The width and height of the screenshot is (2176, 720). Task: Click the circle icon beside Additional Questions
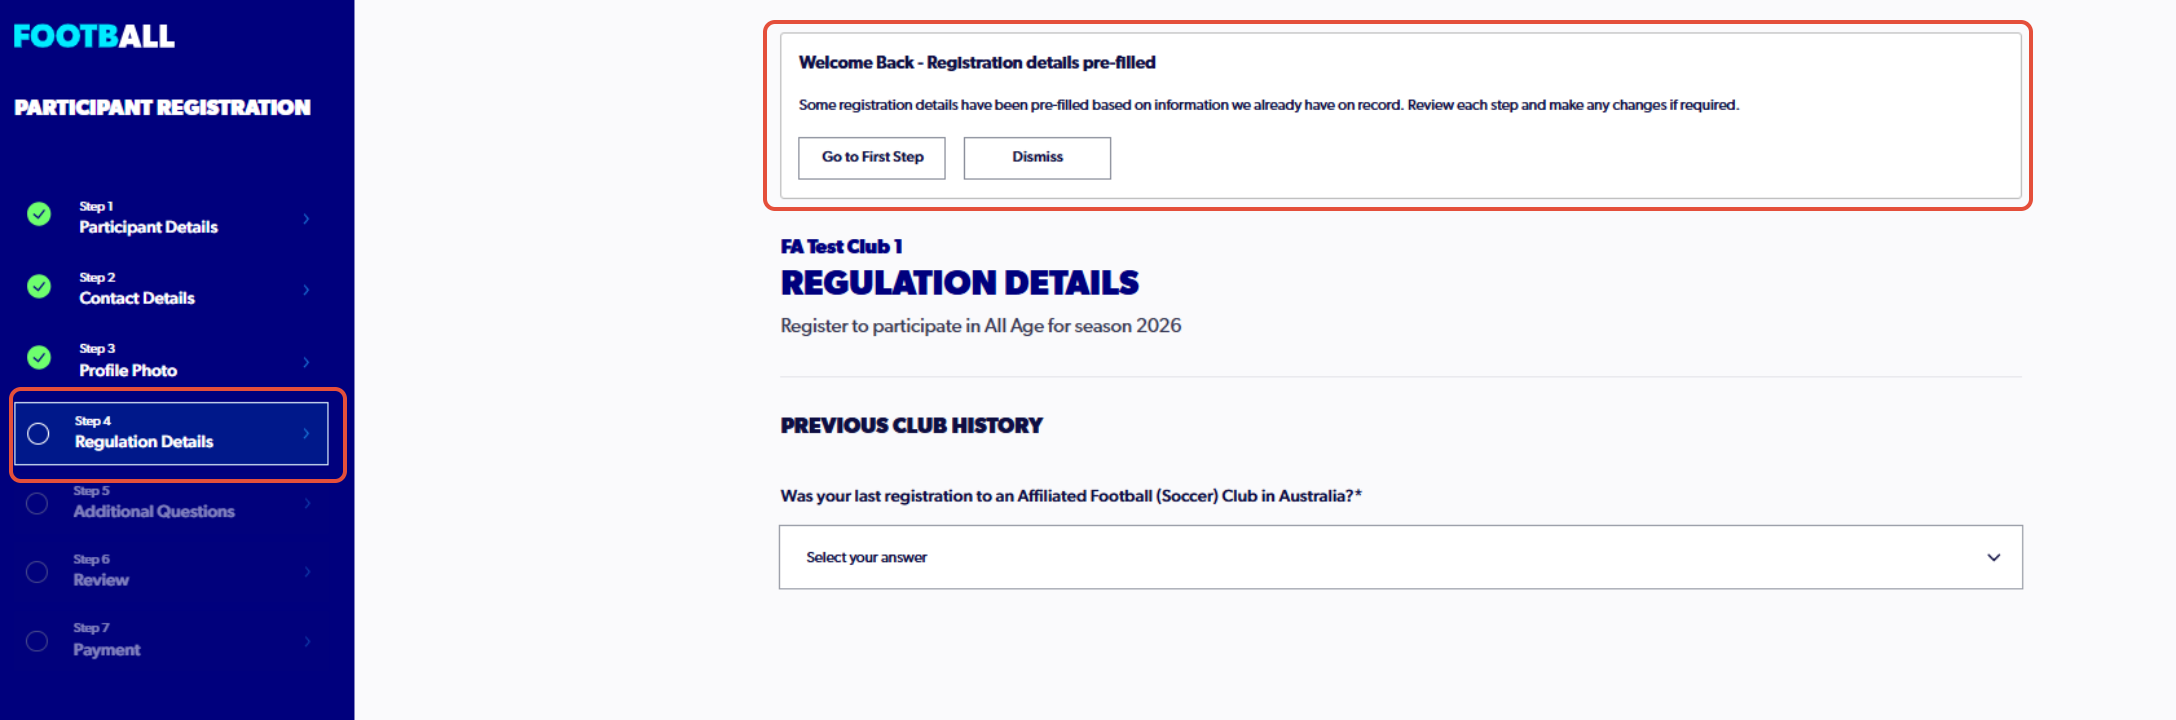37,503
